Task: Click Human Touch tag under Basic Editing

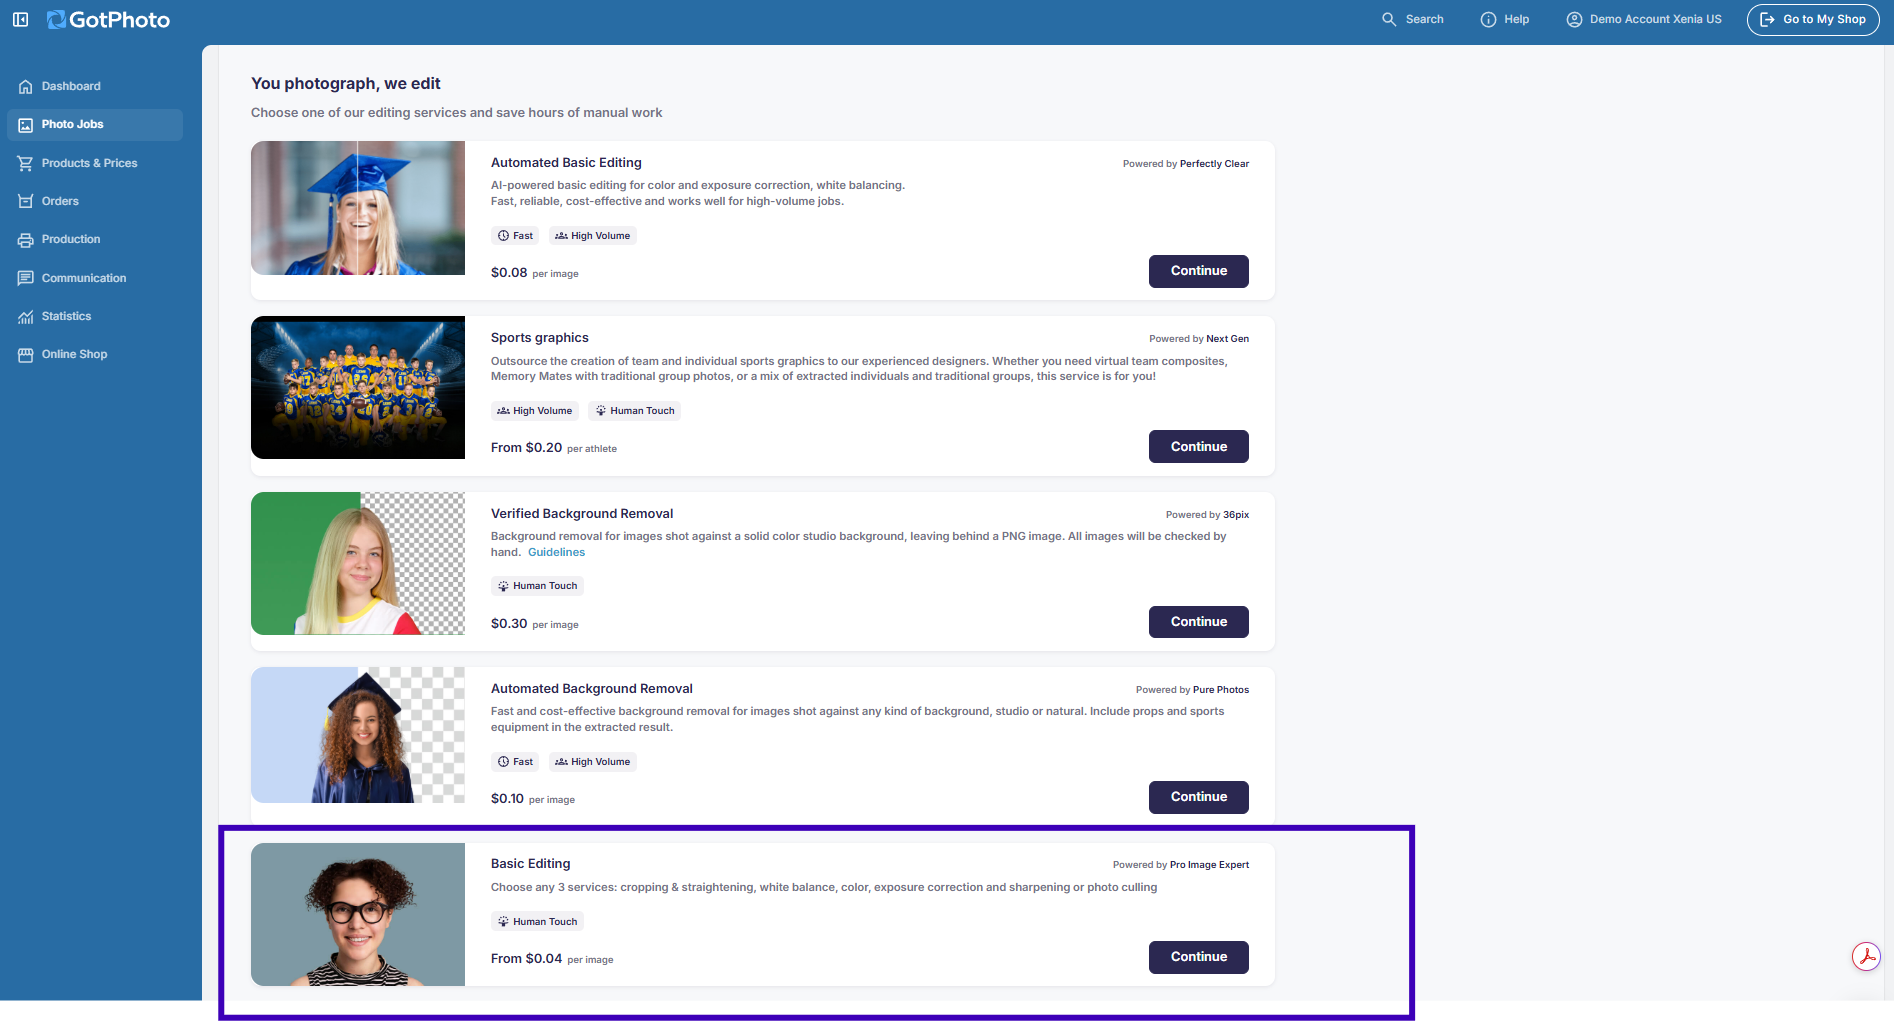Action: coord(538,922)
